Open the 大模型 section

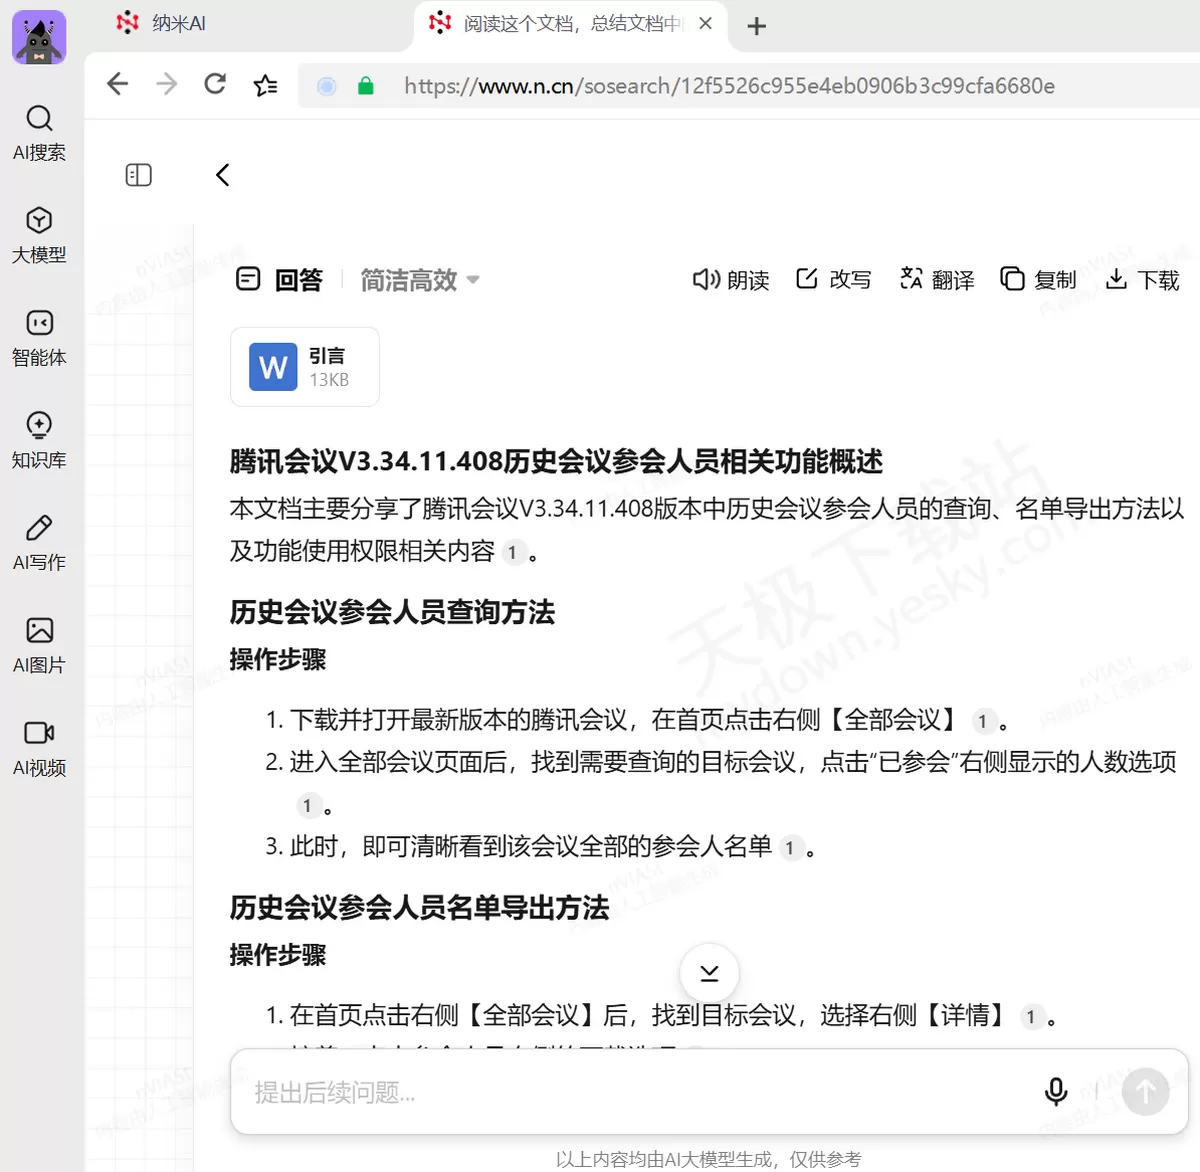click(39, 236)
